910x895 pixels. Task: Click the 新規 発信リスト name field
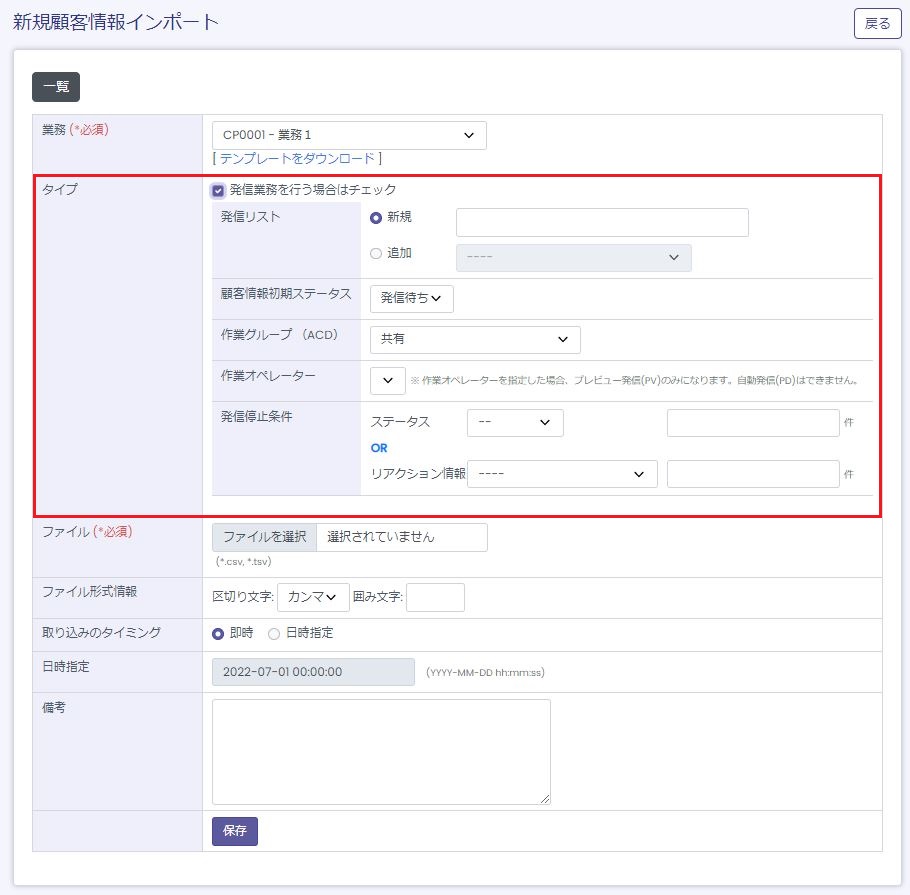click(602, 222)
